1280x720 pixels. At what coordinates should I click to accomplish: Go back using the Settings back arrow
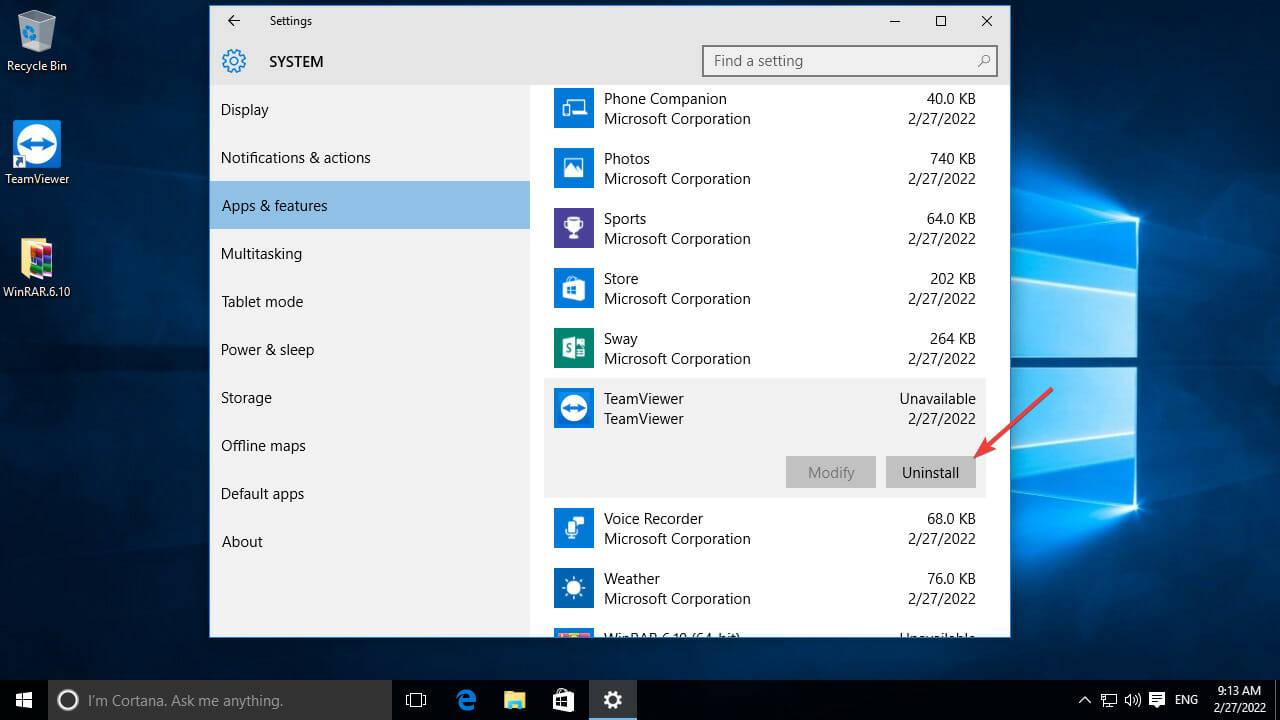tap(233, 21)
